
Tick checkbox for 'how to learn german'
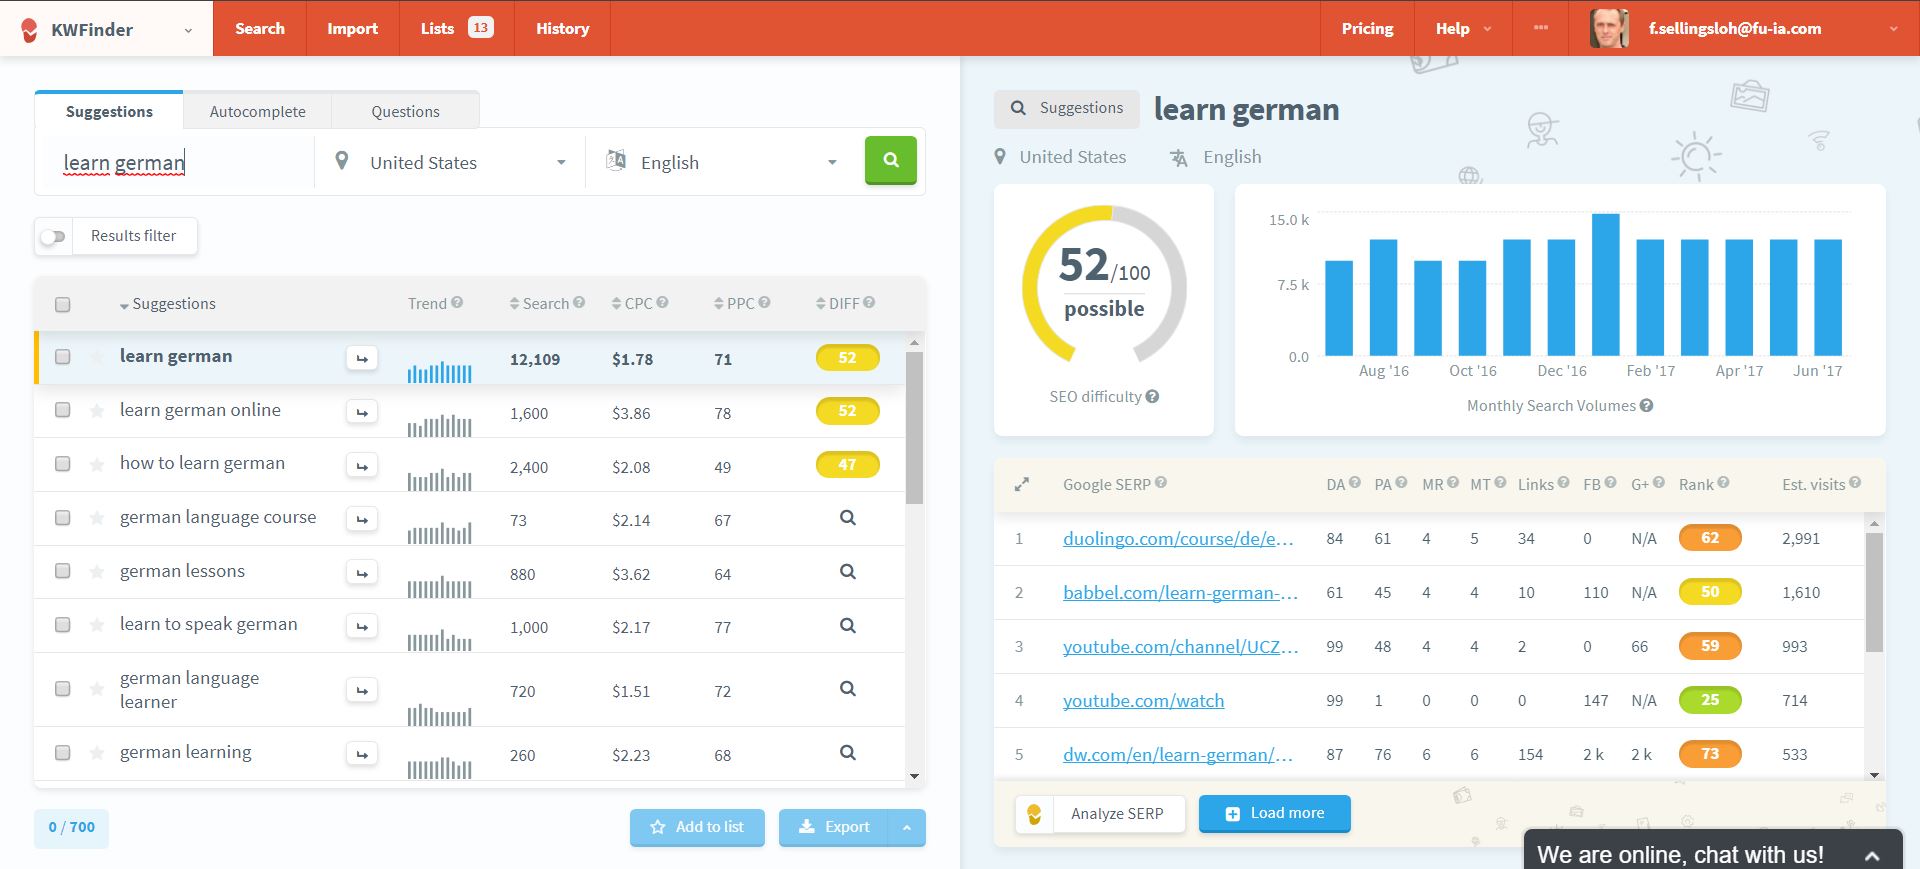pyautogui.click(x=62, y=464)
